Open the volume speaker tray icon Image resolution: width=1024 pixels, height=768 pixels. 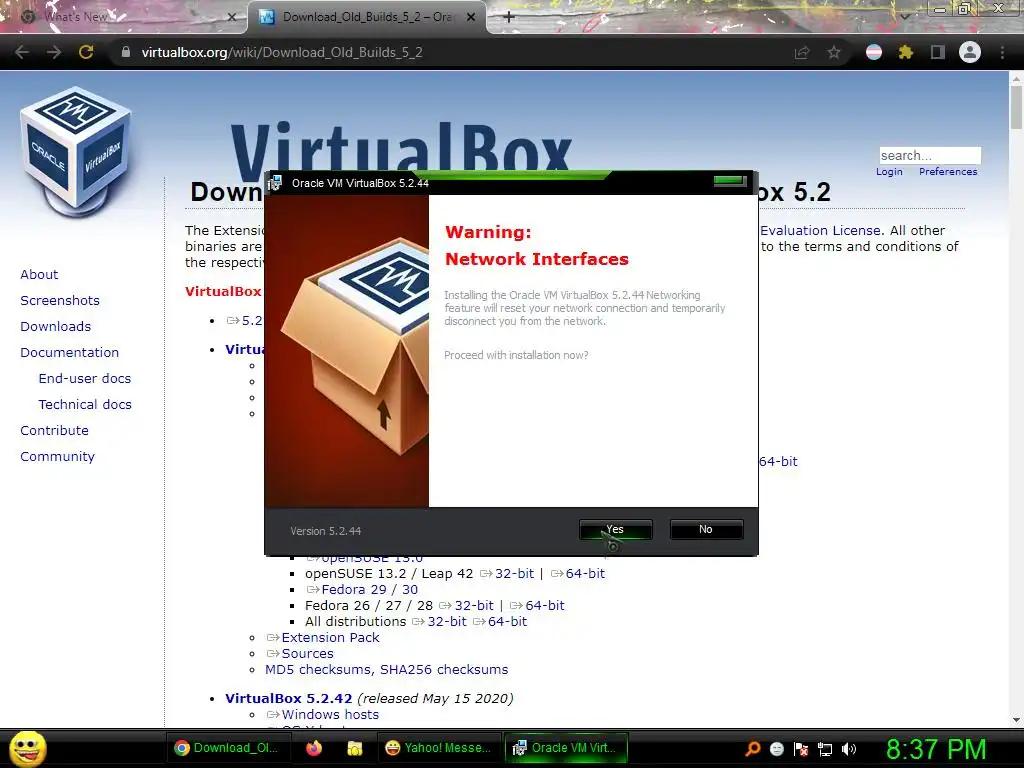pyautogui.click(x=849, y=749)
